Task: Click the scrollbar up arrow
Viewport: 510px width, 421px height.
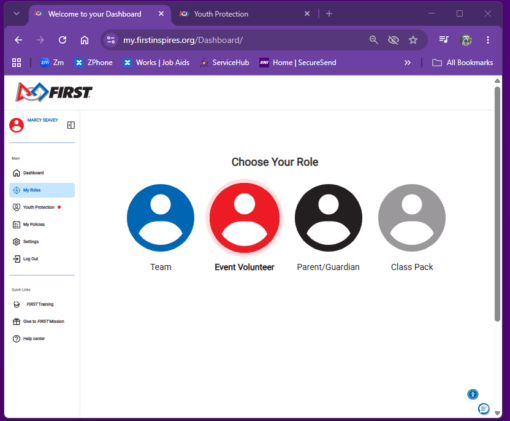Action: 497,81
